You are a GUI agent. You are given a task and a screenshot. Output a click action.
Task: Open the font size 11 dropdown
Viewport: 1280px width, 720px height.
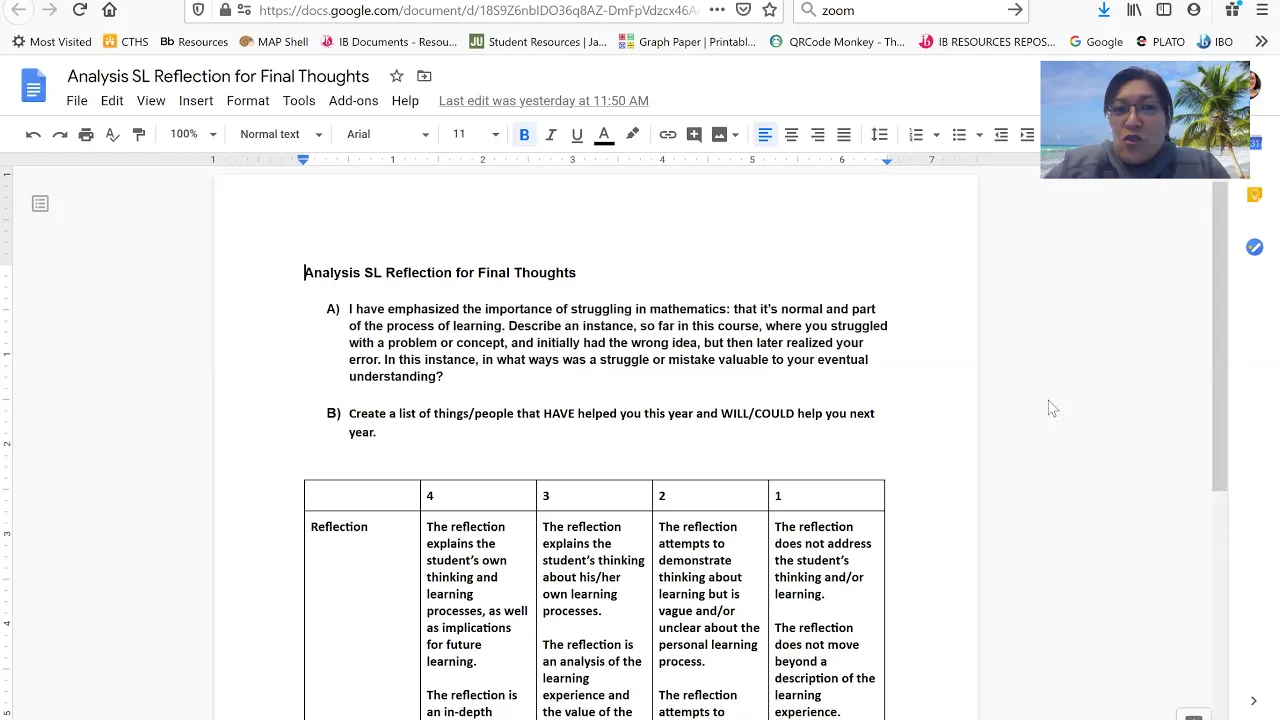(475, 134)
